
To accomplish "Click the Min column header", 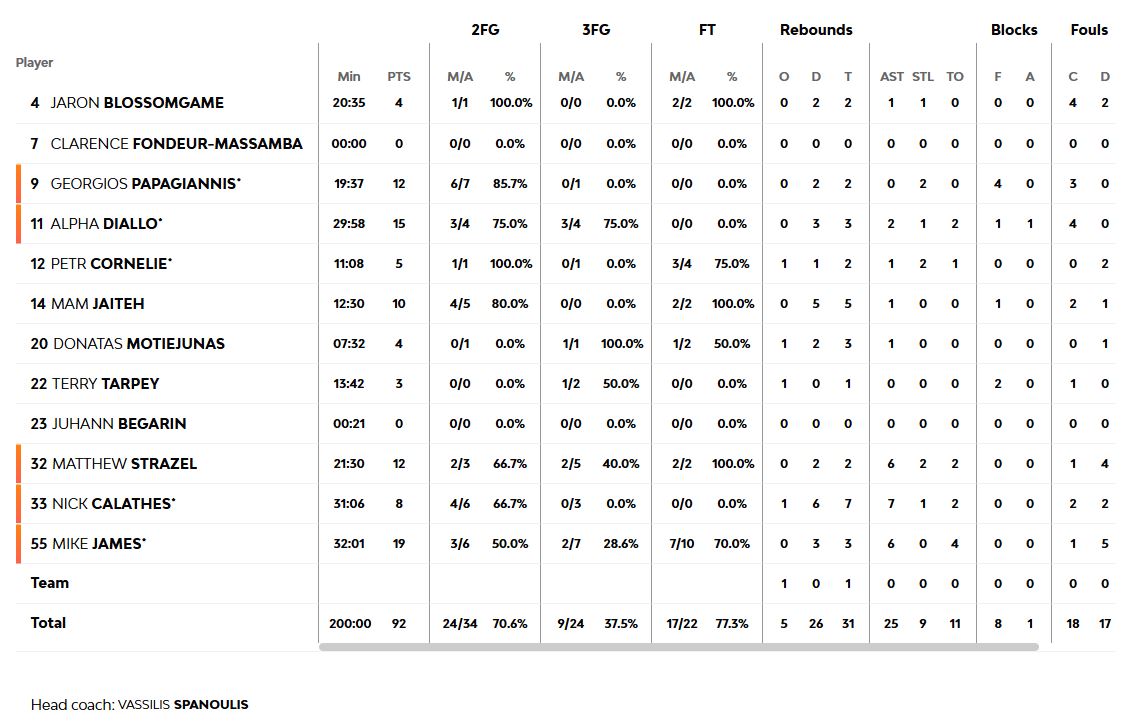I will (349, 77).
